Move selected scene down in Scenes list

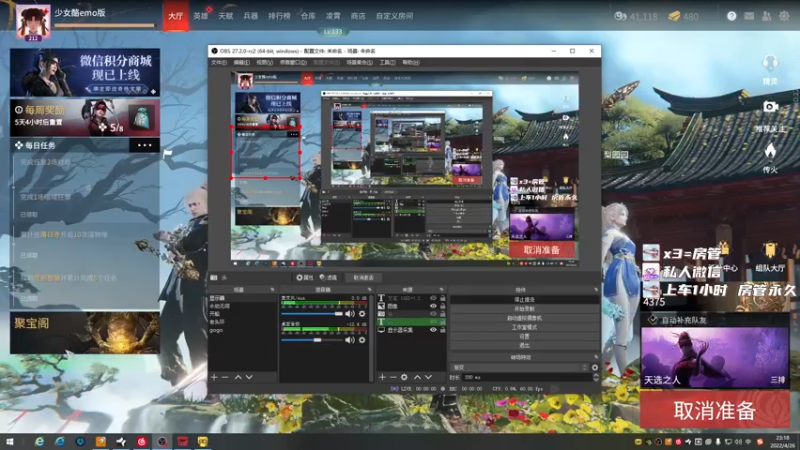(x=249, y=377)
